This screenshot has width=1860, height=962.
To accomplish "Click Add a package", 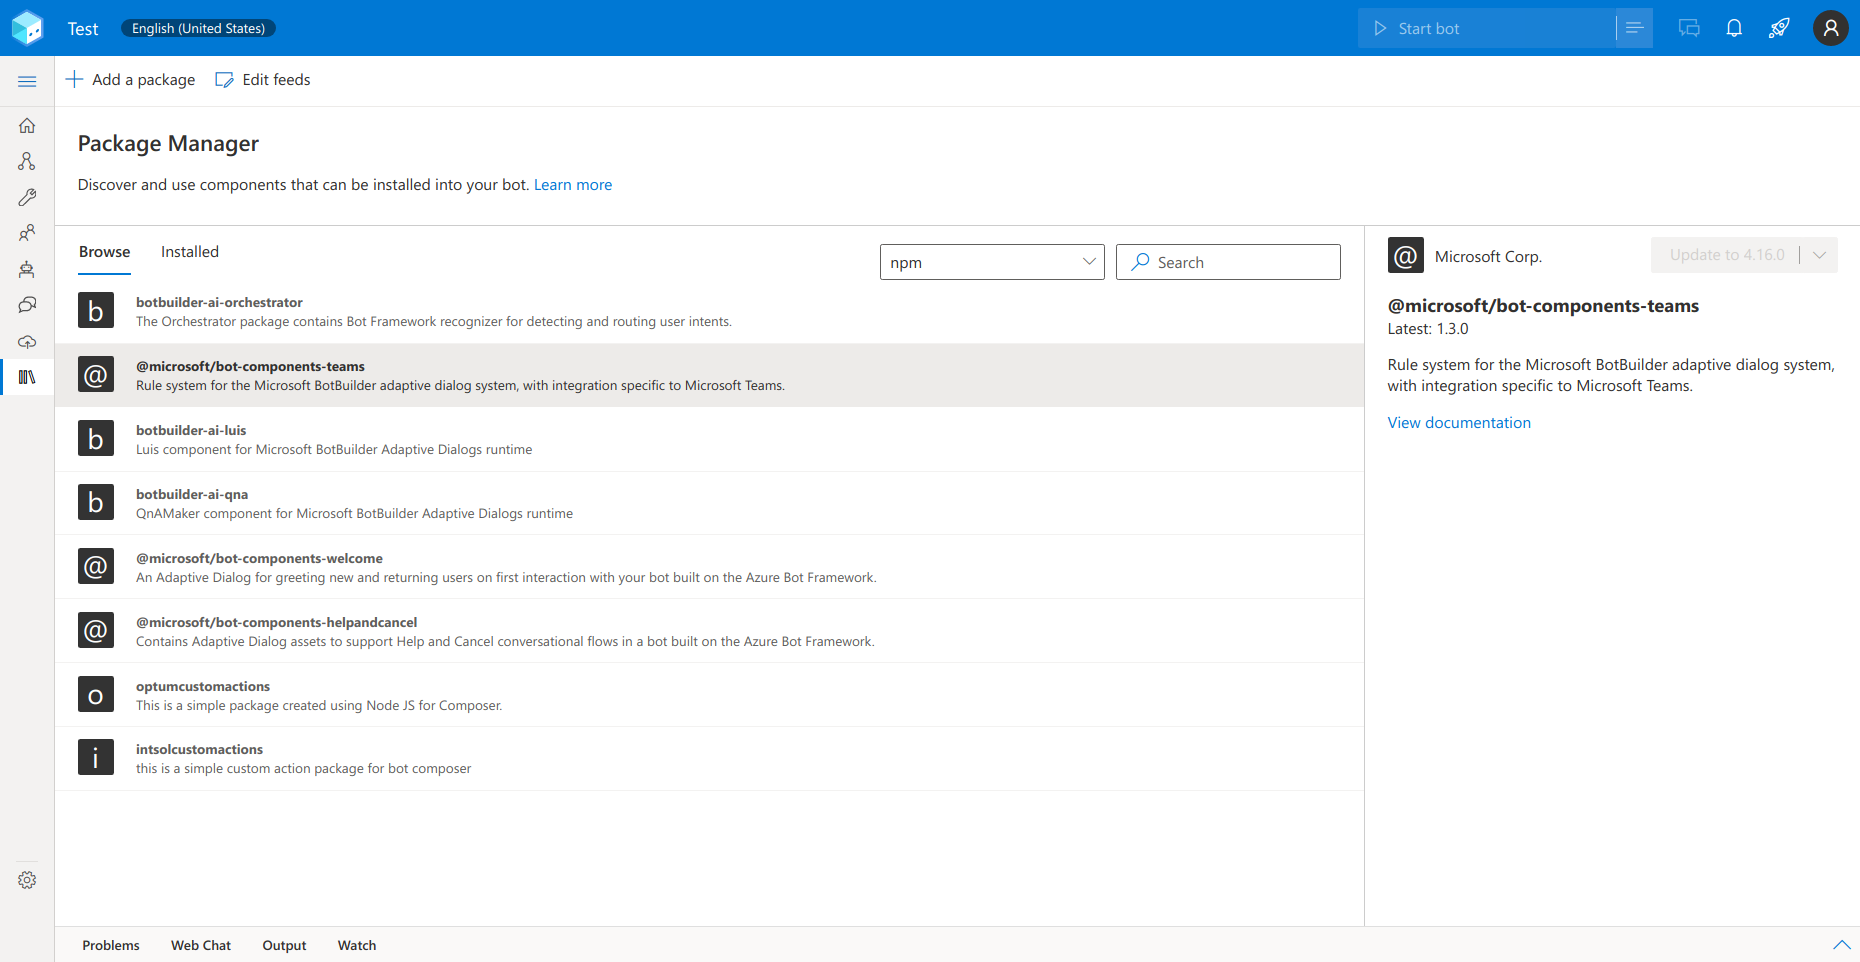I will click(x=131, y=80).
